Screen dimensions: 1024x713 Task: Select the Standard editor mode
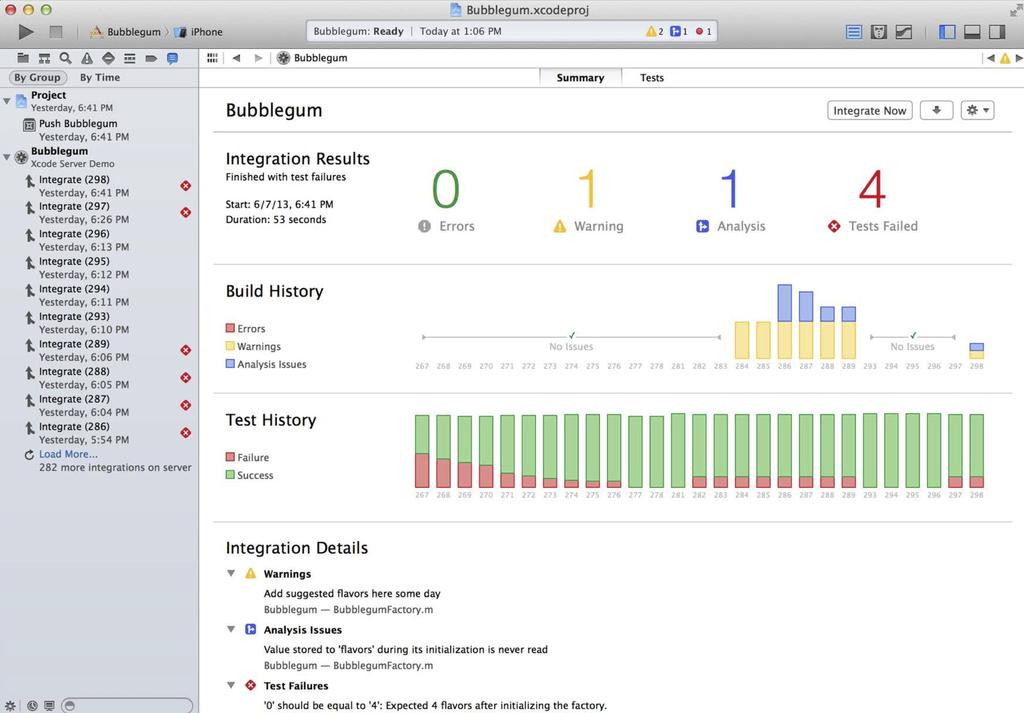point(854,31)
